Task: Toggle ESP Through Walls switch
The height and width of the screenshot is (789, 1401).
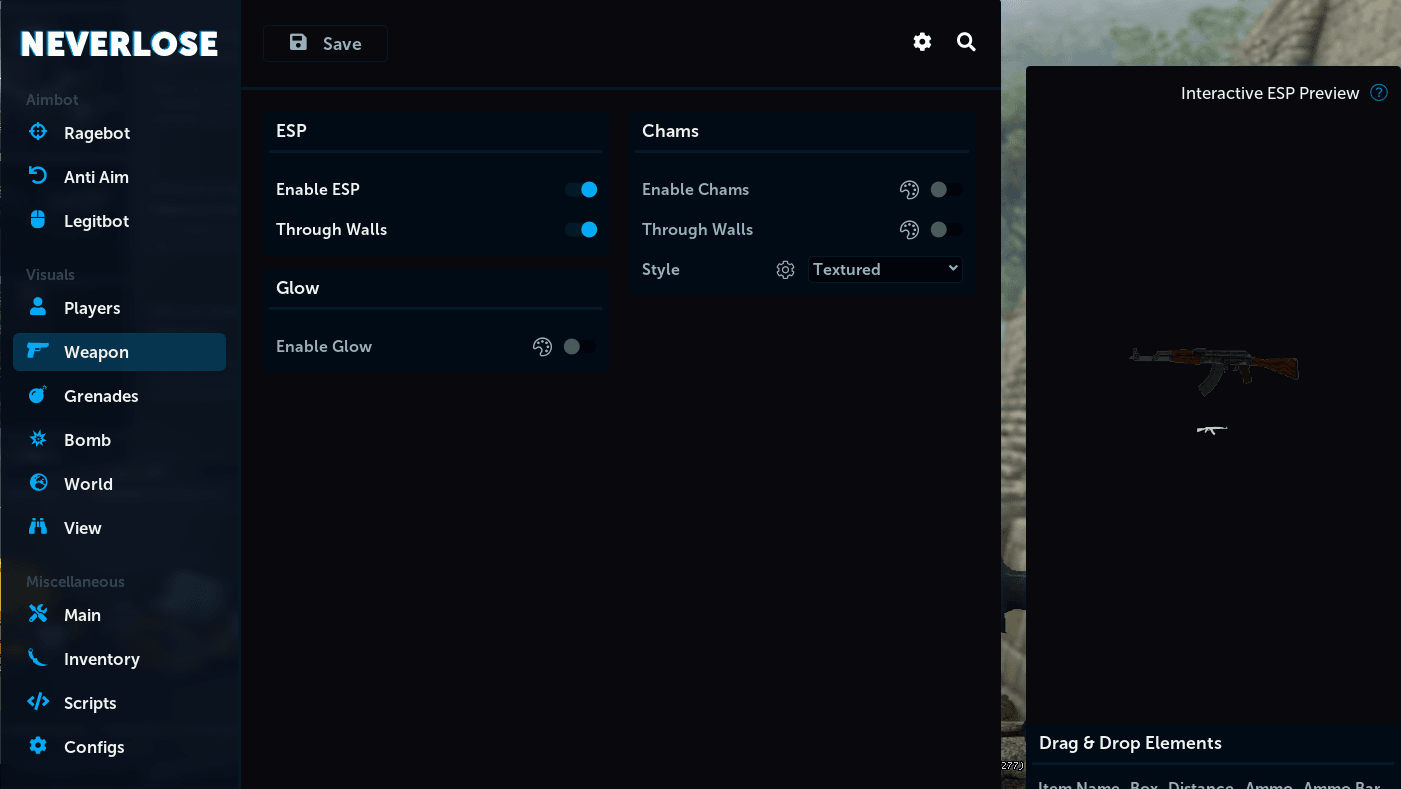Action: 581,229
